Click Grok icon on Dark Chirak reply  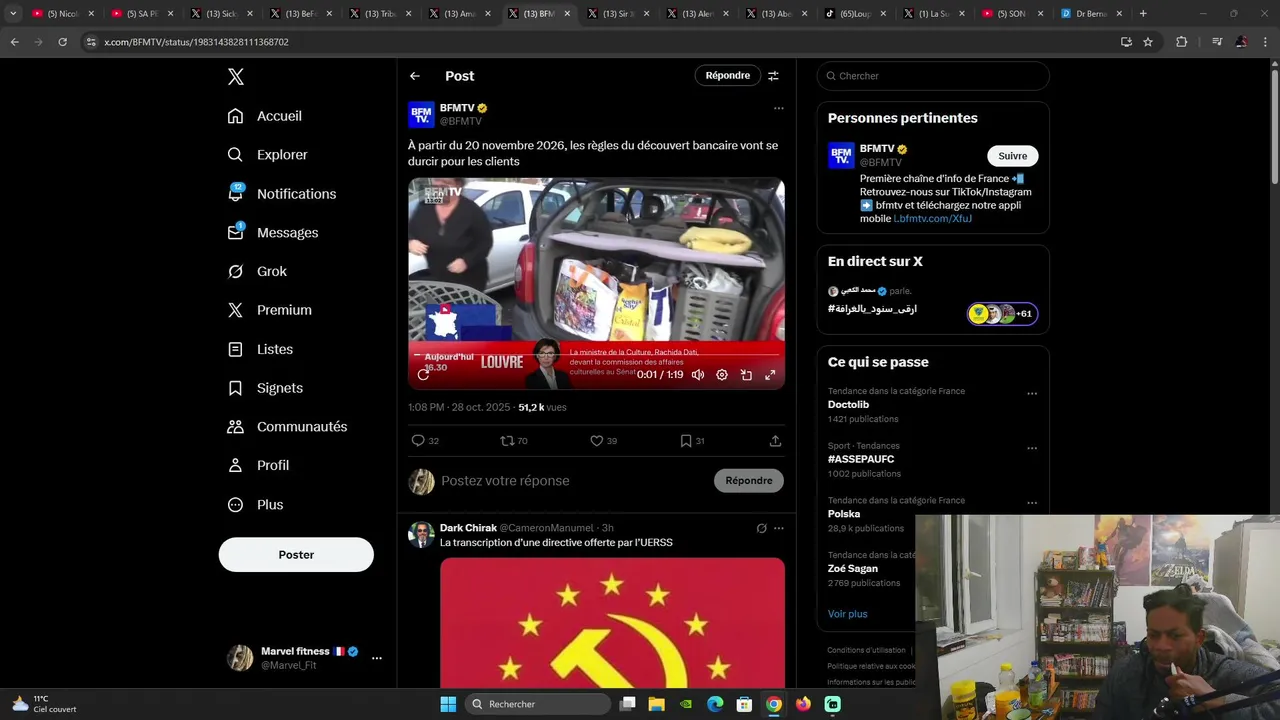click(x=761, y=528)
